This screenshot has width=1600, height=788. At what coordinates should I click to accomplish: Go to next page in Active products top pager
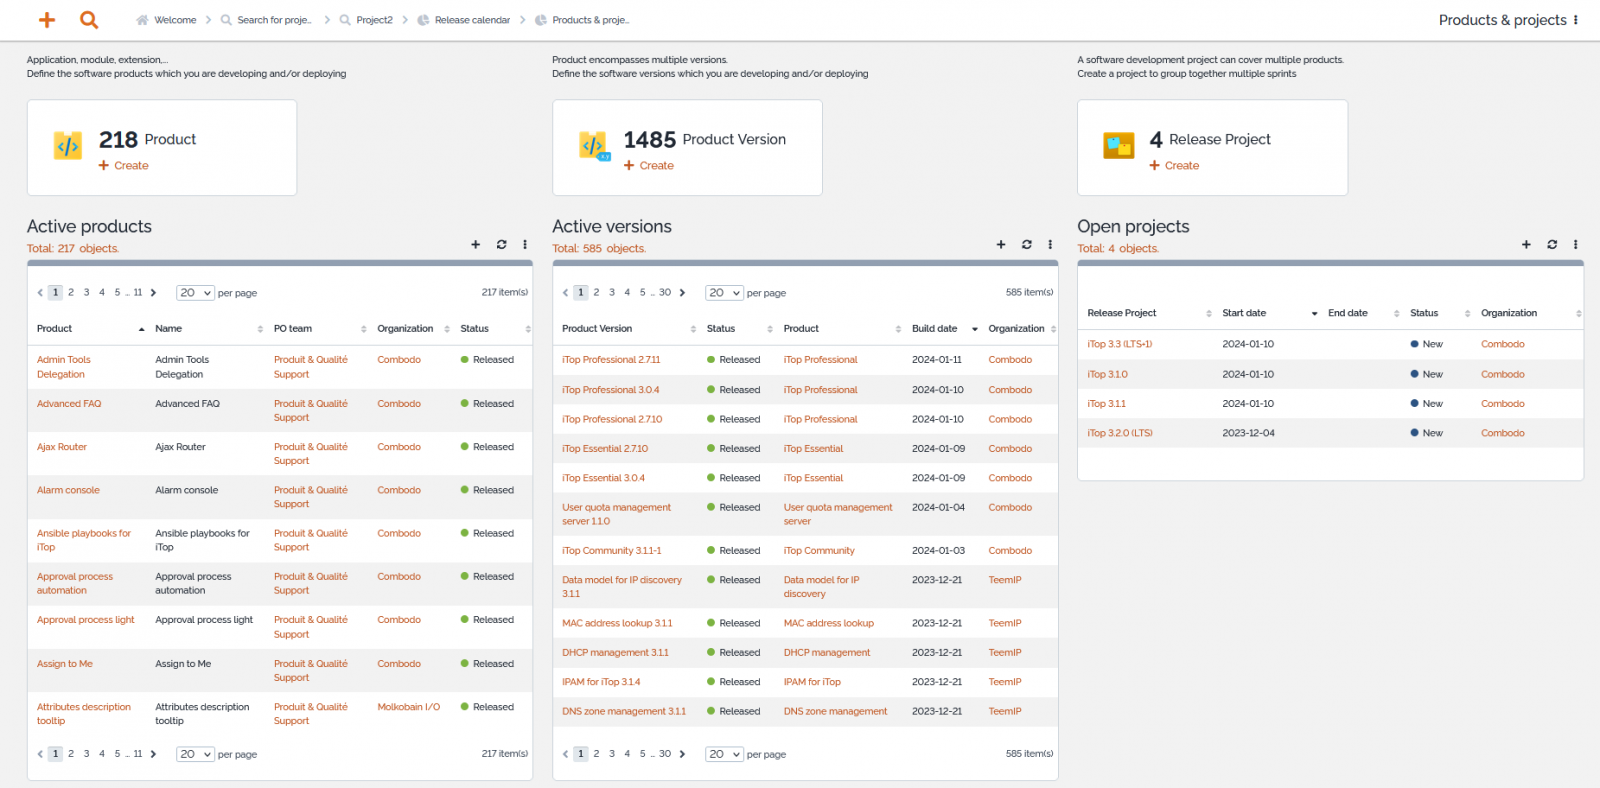coord(153,293)
